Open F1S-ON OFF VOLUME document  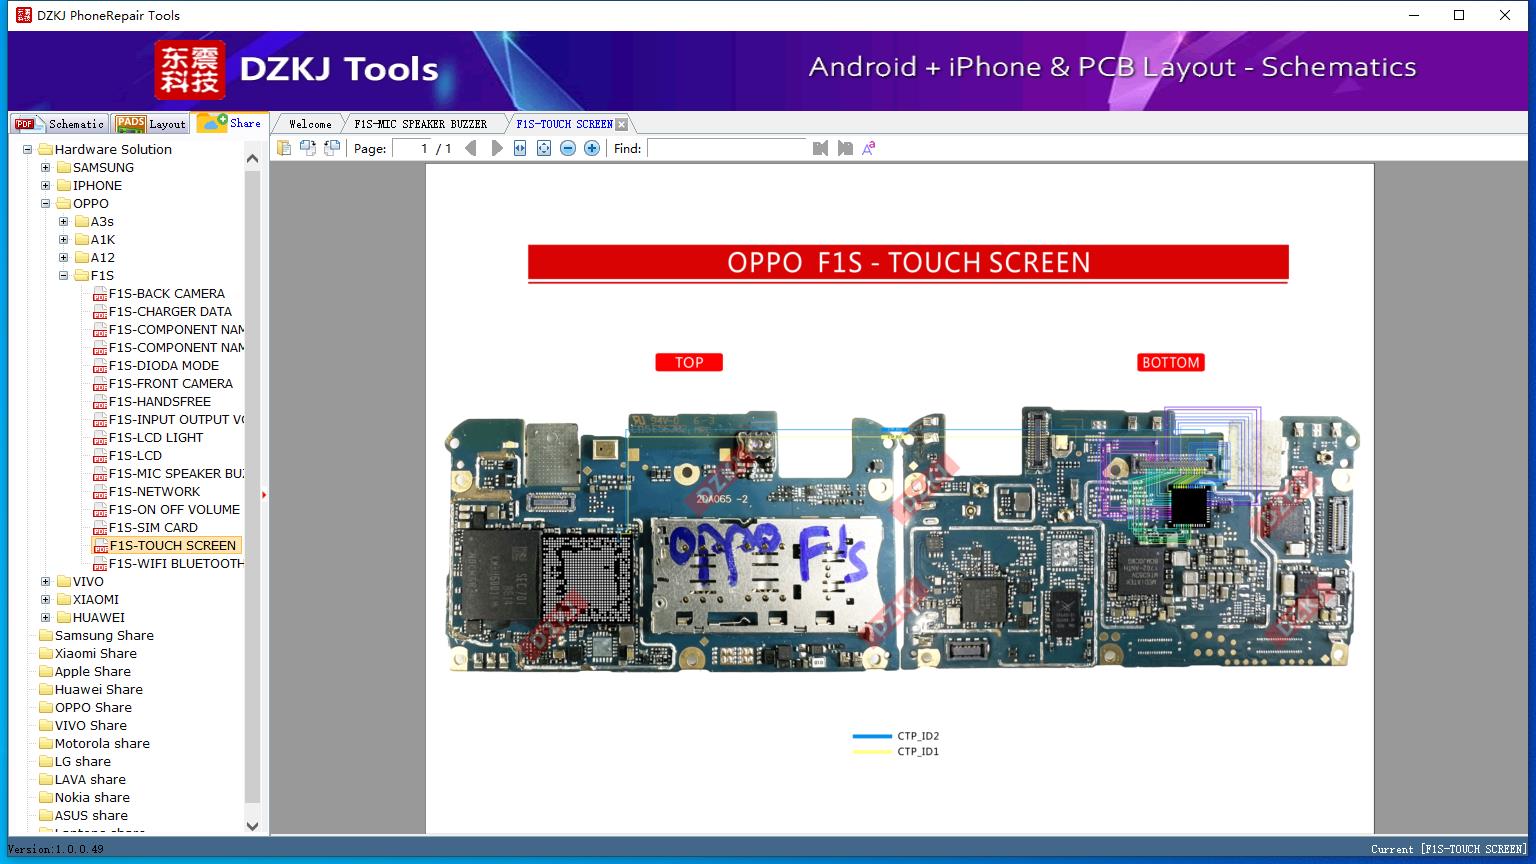174,510
